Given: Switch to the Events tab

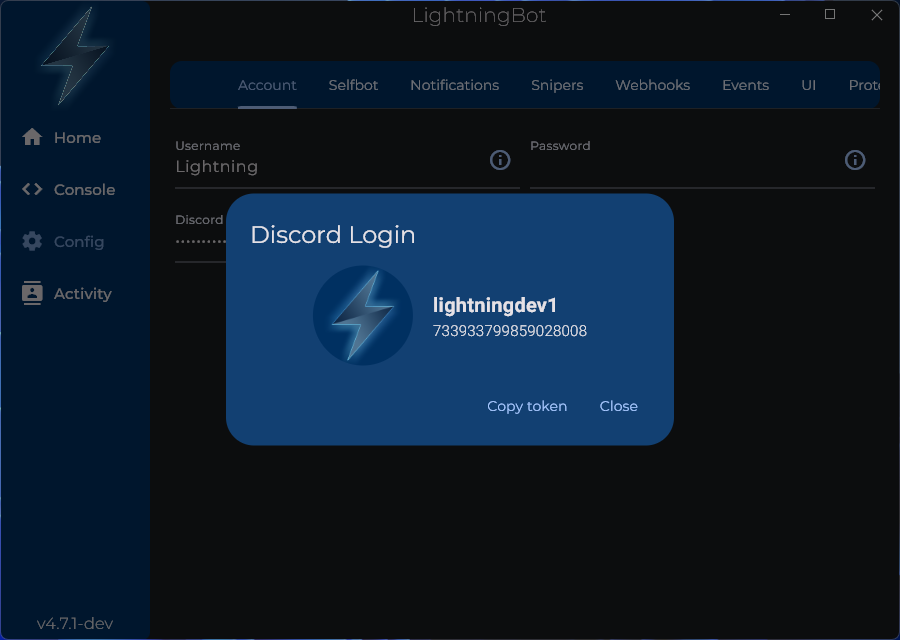Looking at the screenshot, I should point(745,85).
